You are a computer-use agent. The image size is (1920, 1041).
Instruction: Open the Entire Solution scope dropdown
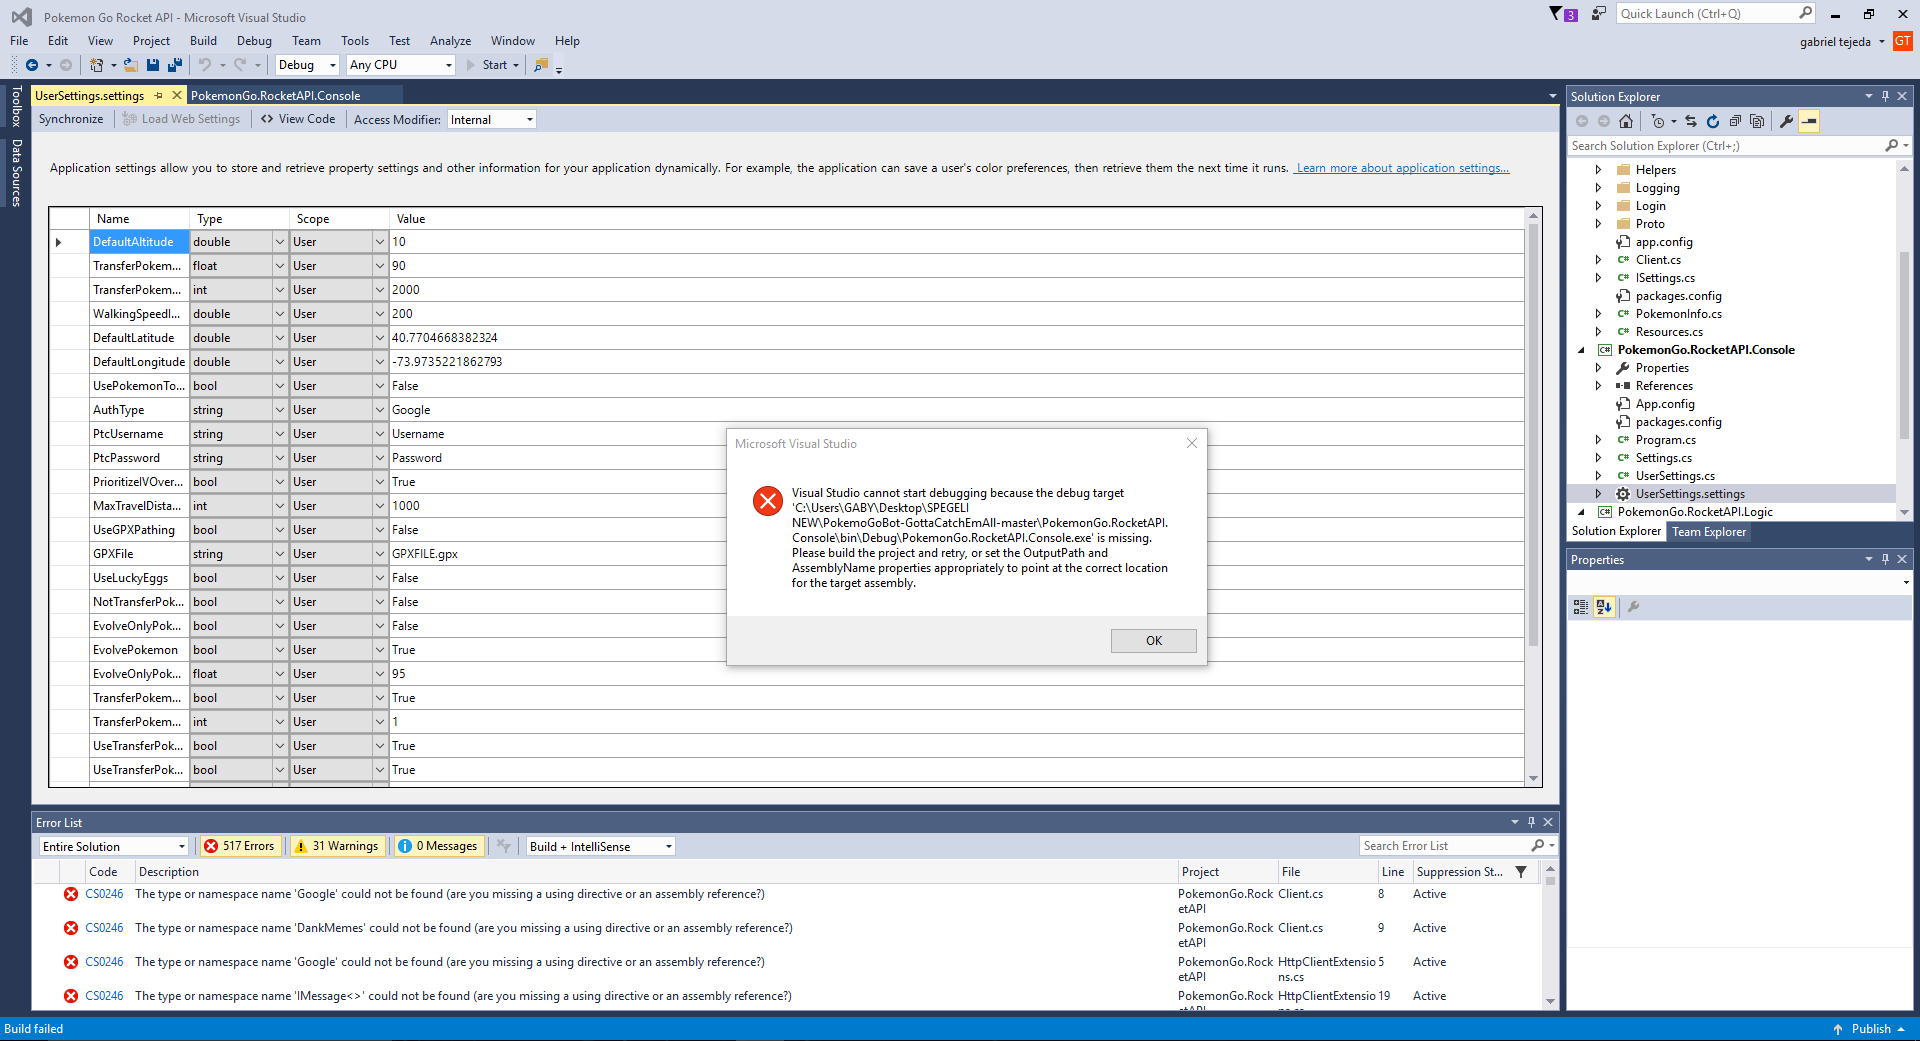[x=114, y=847]
